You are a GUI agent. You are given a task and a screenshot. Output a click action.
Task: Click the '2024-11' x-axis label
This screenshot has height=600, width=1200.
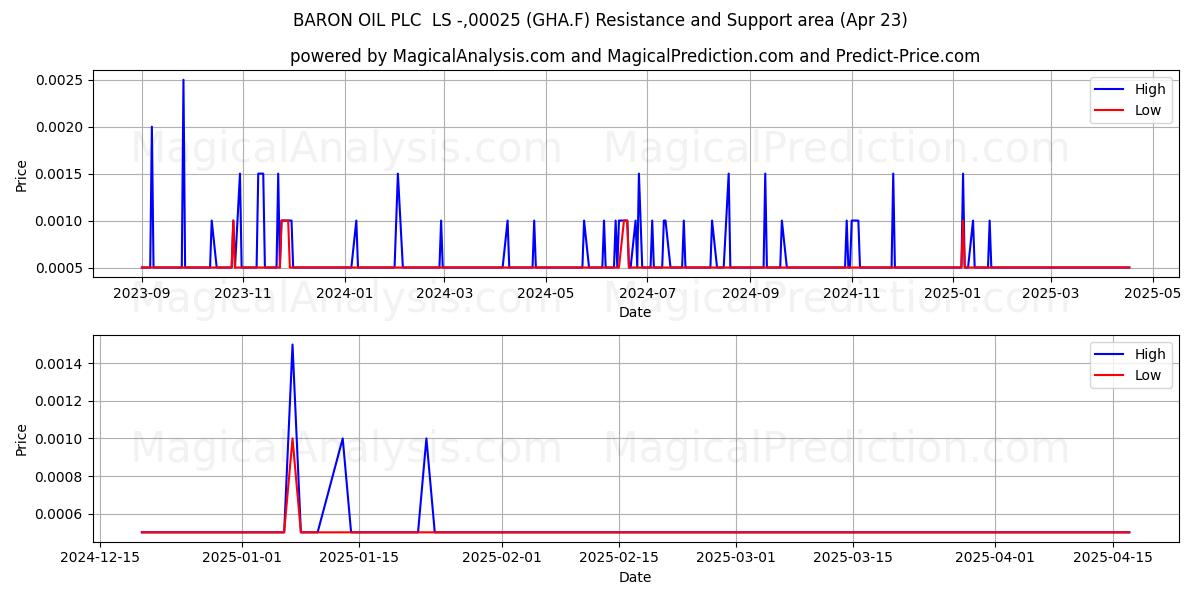coord(851,293)
